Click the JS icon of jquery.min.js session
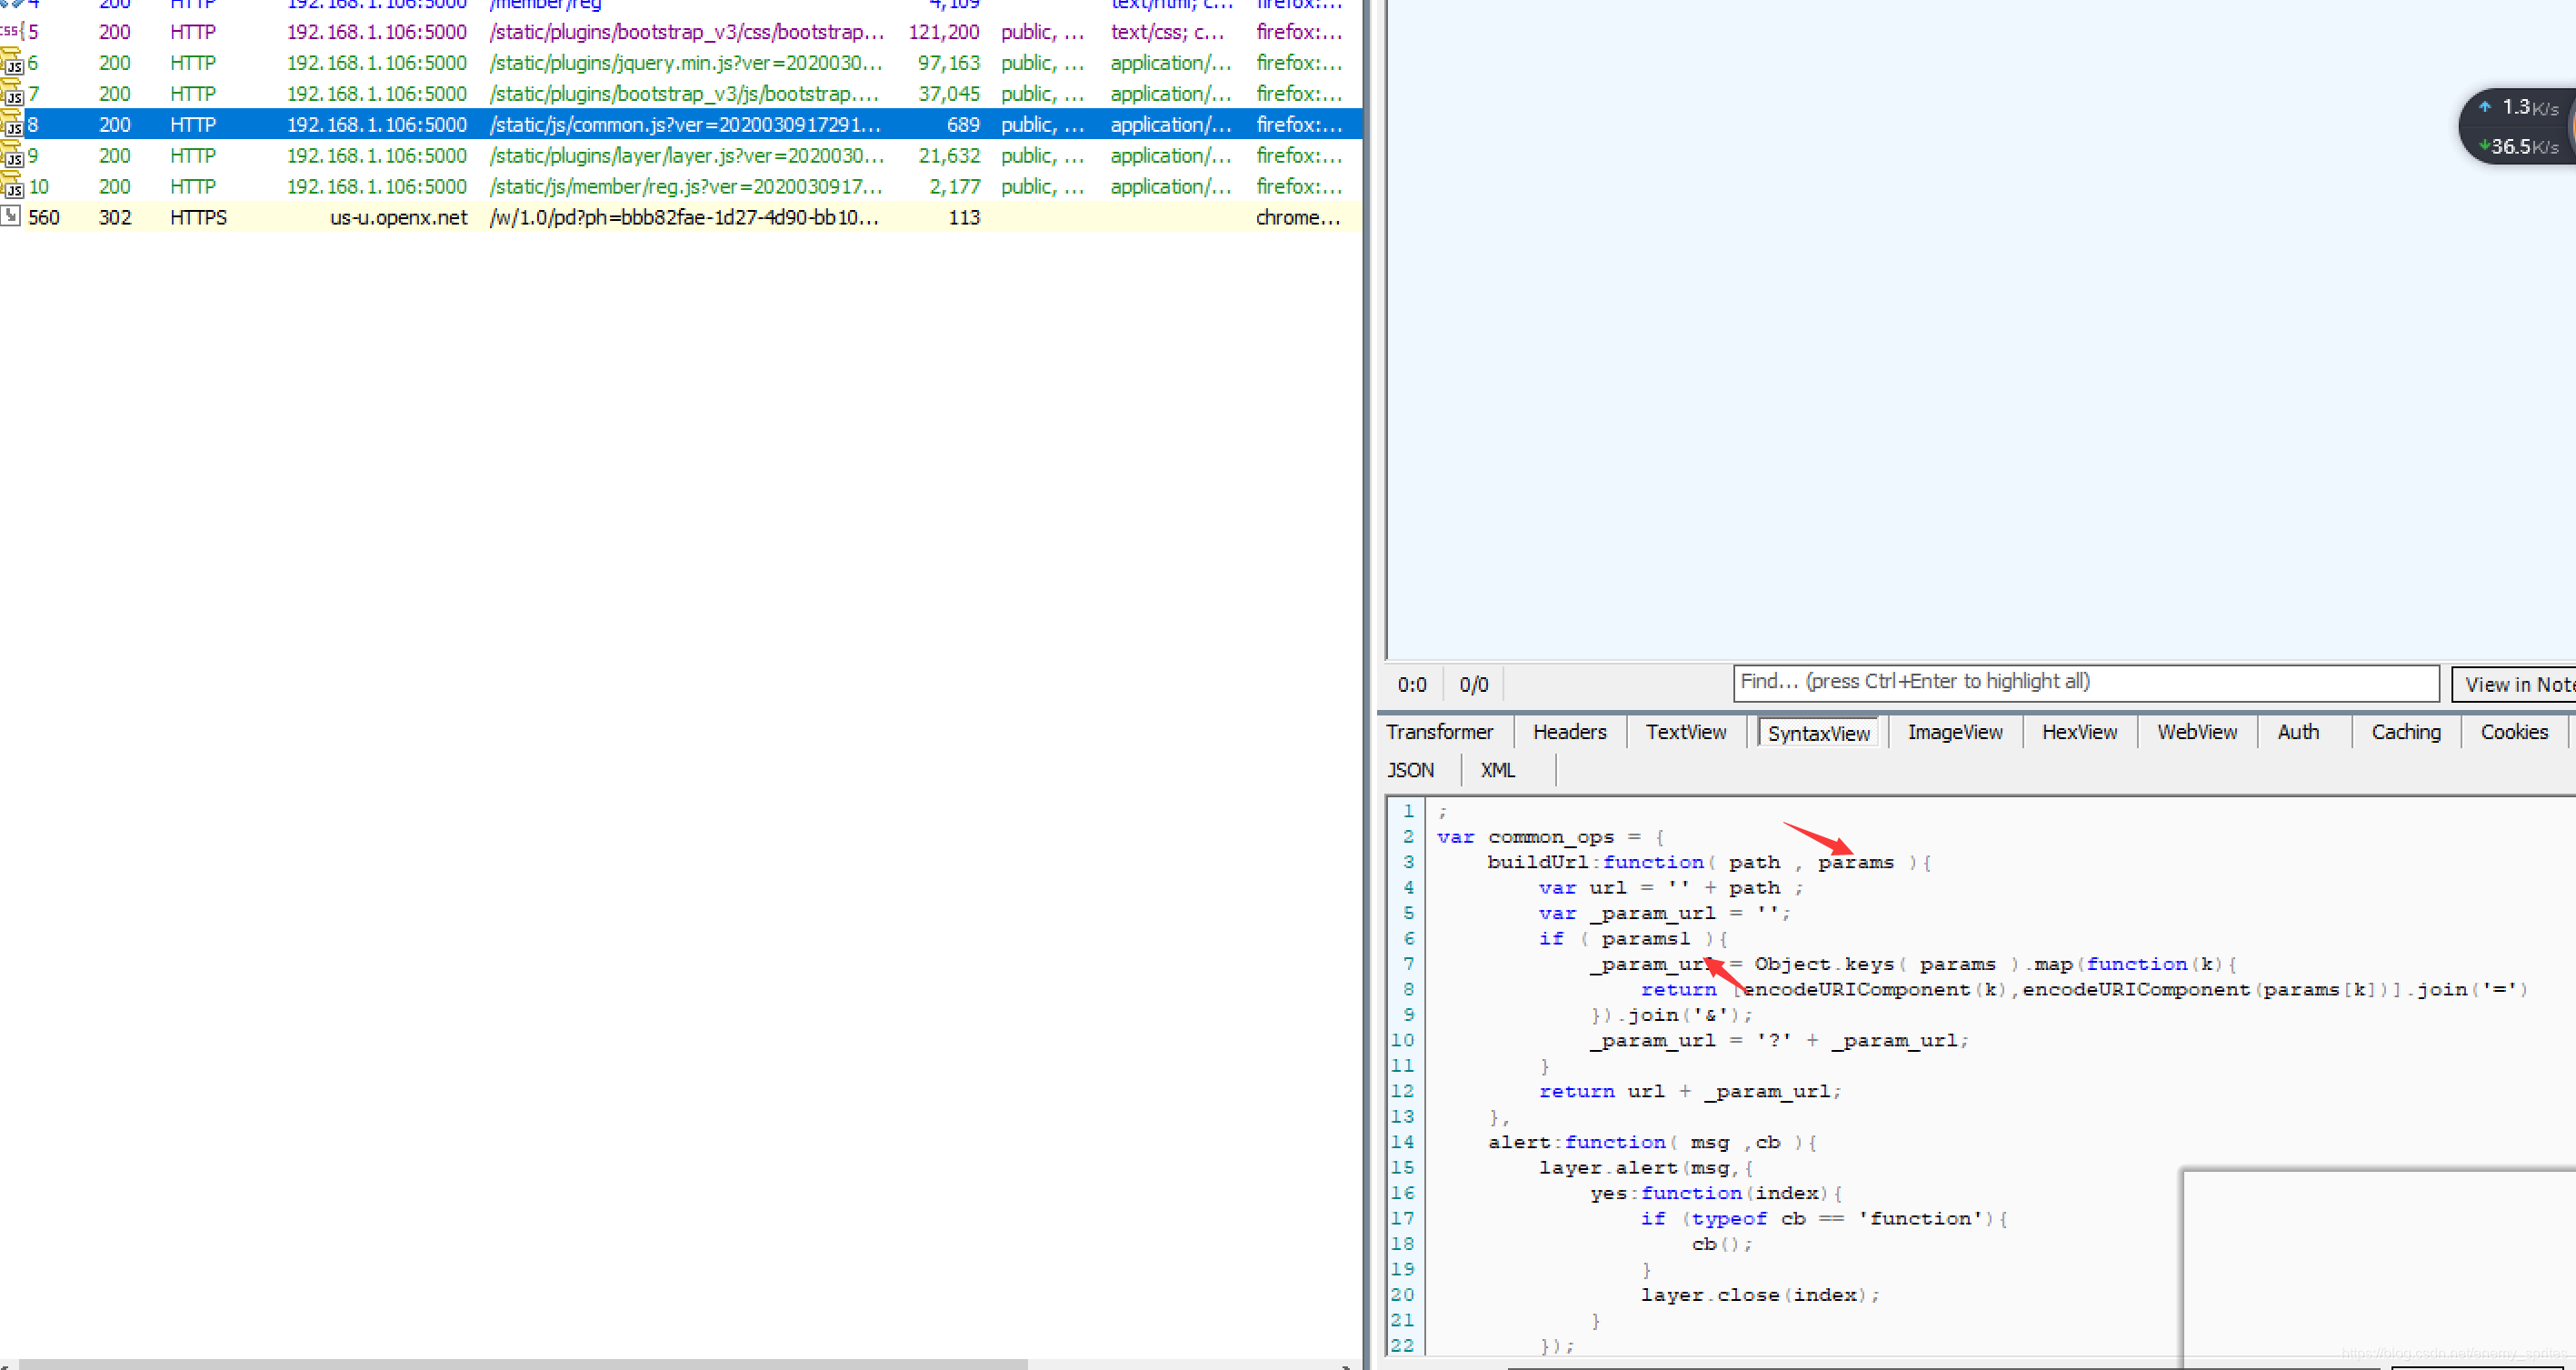 pyautogui.click(x=12, y=63)
